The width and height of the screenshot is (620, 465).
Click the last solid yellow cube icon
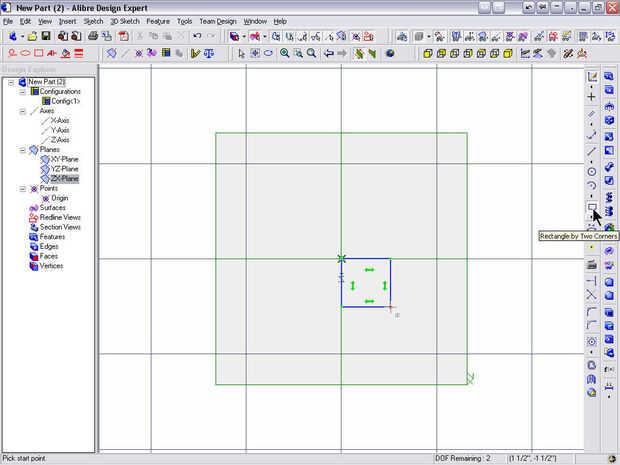click(508, 53)
